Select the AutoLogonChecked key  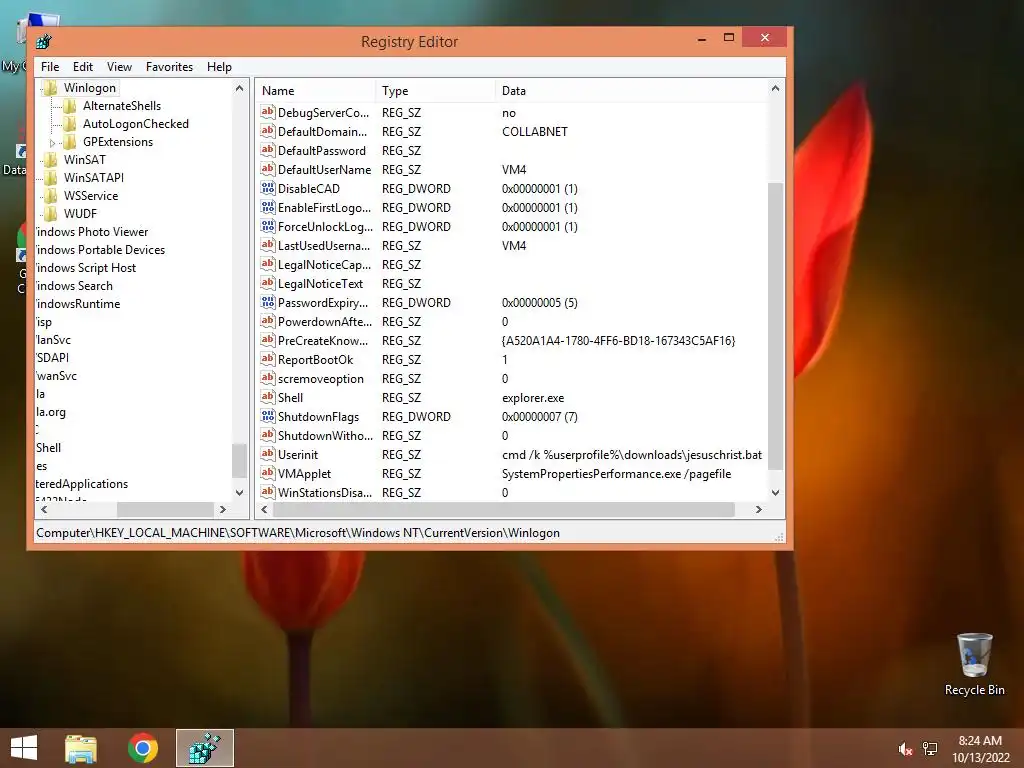[x=136, y=124]
